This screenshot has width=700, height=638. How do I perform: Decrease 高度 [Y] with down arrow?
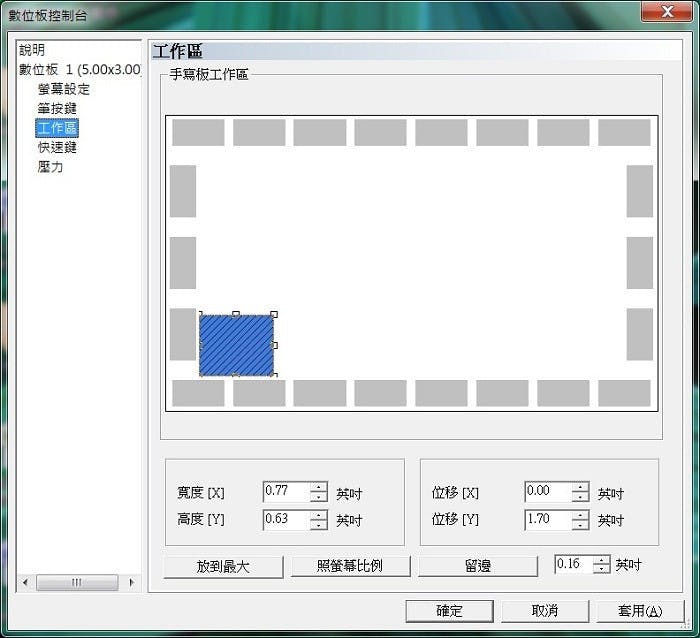pyautogui.click(x=319, y=525)
